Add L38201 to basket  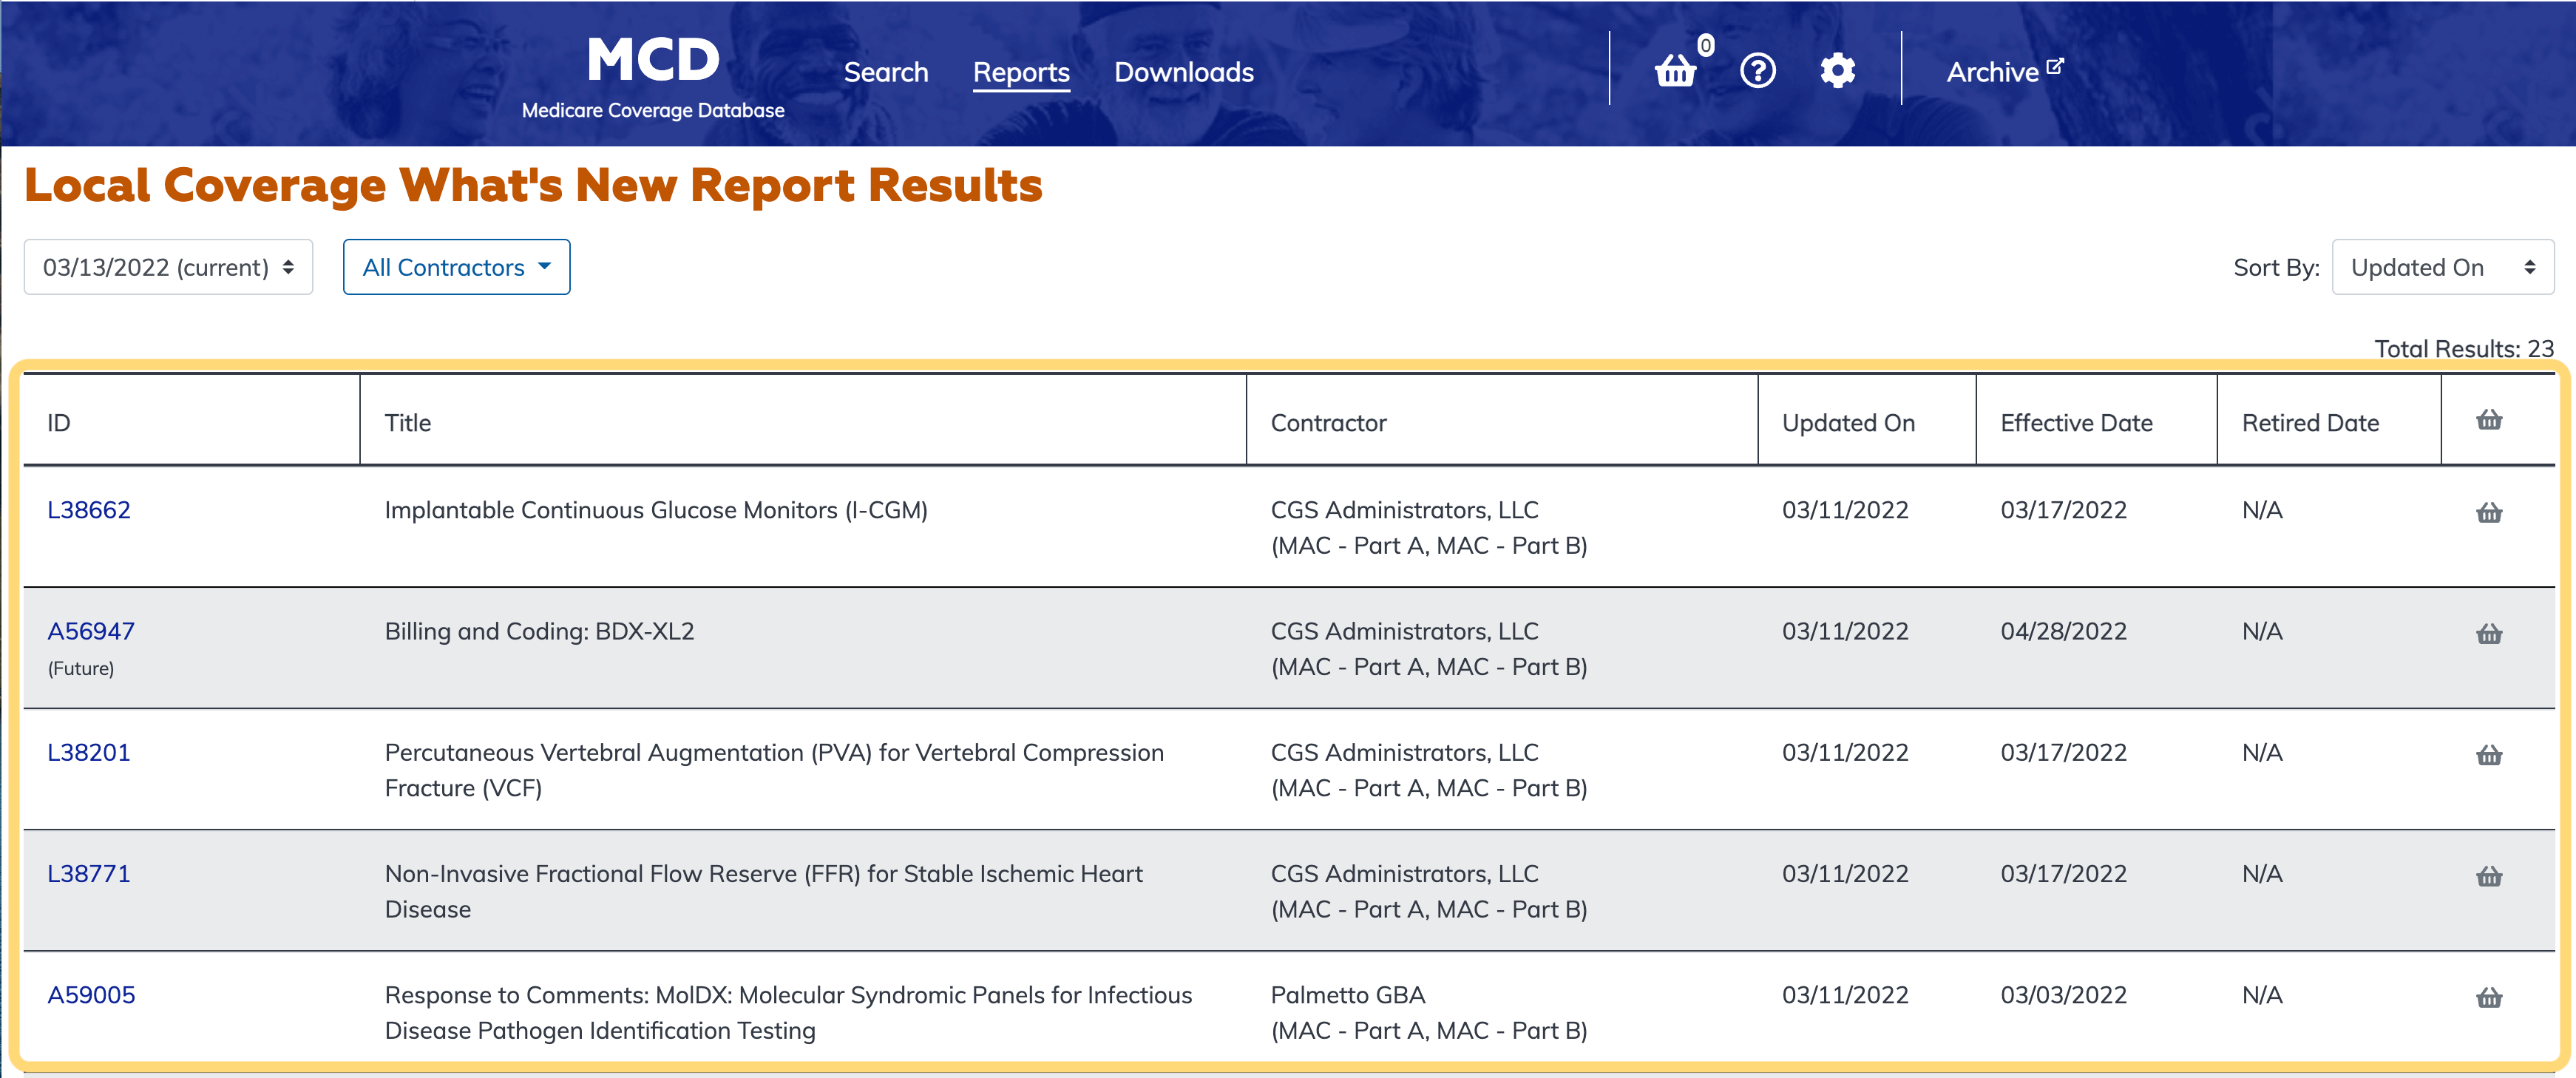pyautogui.click(x=2488, y=755)
